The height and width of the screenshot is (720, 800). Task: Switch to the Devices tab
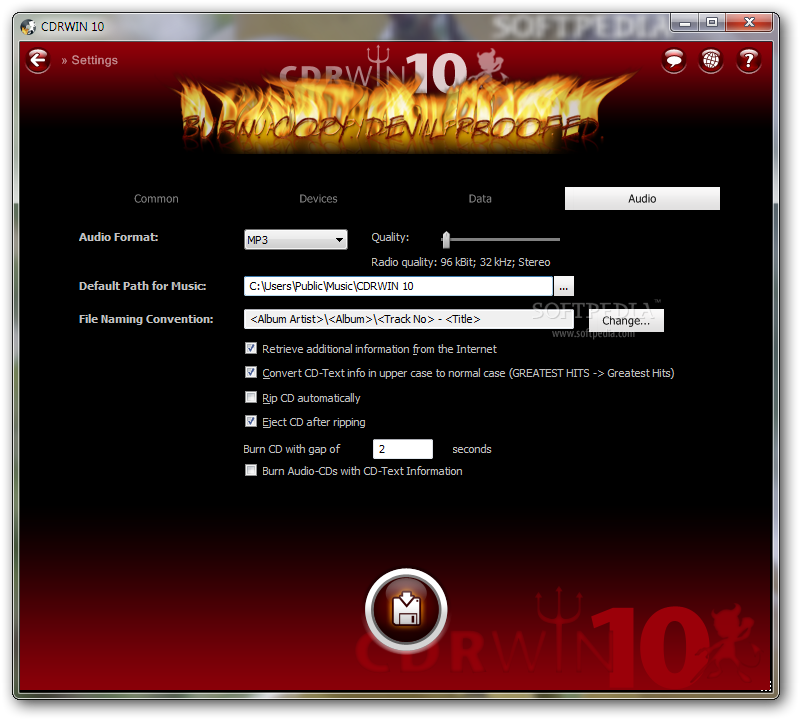pos(318,198)
